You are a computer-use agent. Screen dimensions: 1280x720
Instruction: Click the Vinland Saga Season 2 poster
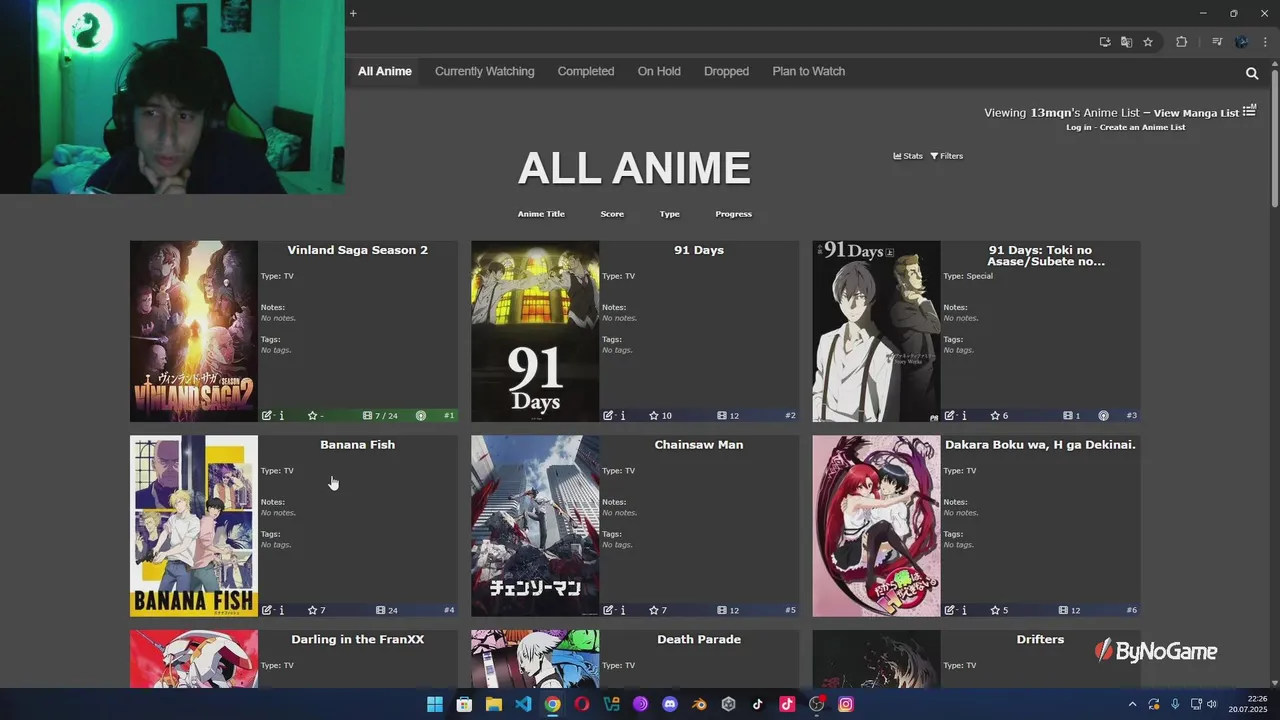click(x=194, y=331)
